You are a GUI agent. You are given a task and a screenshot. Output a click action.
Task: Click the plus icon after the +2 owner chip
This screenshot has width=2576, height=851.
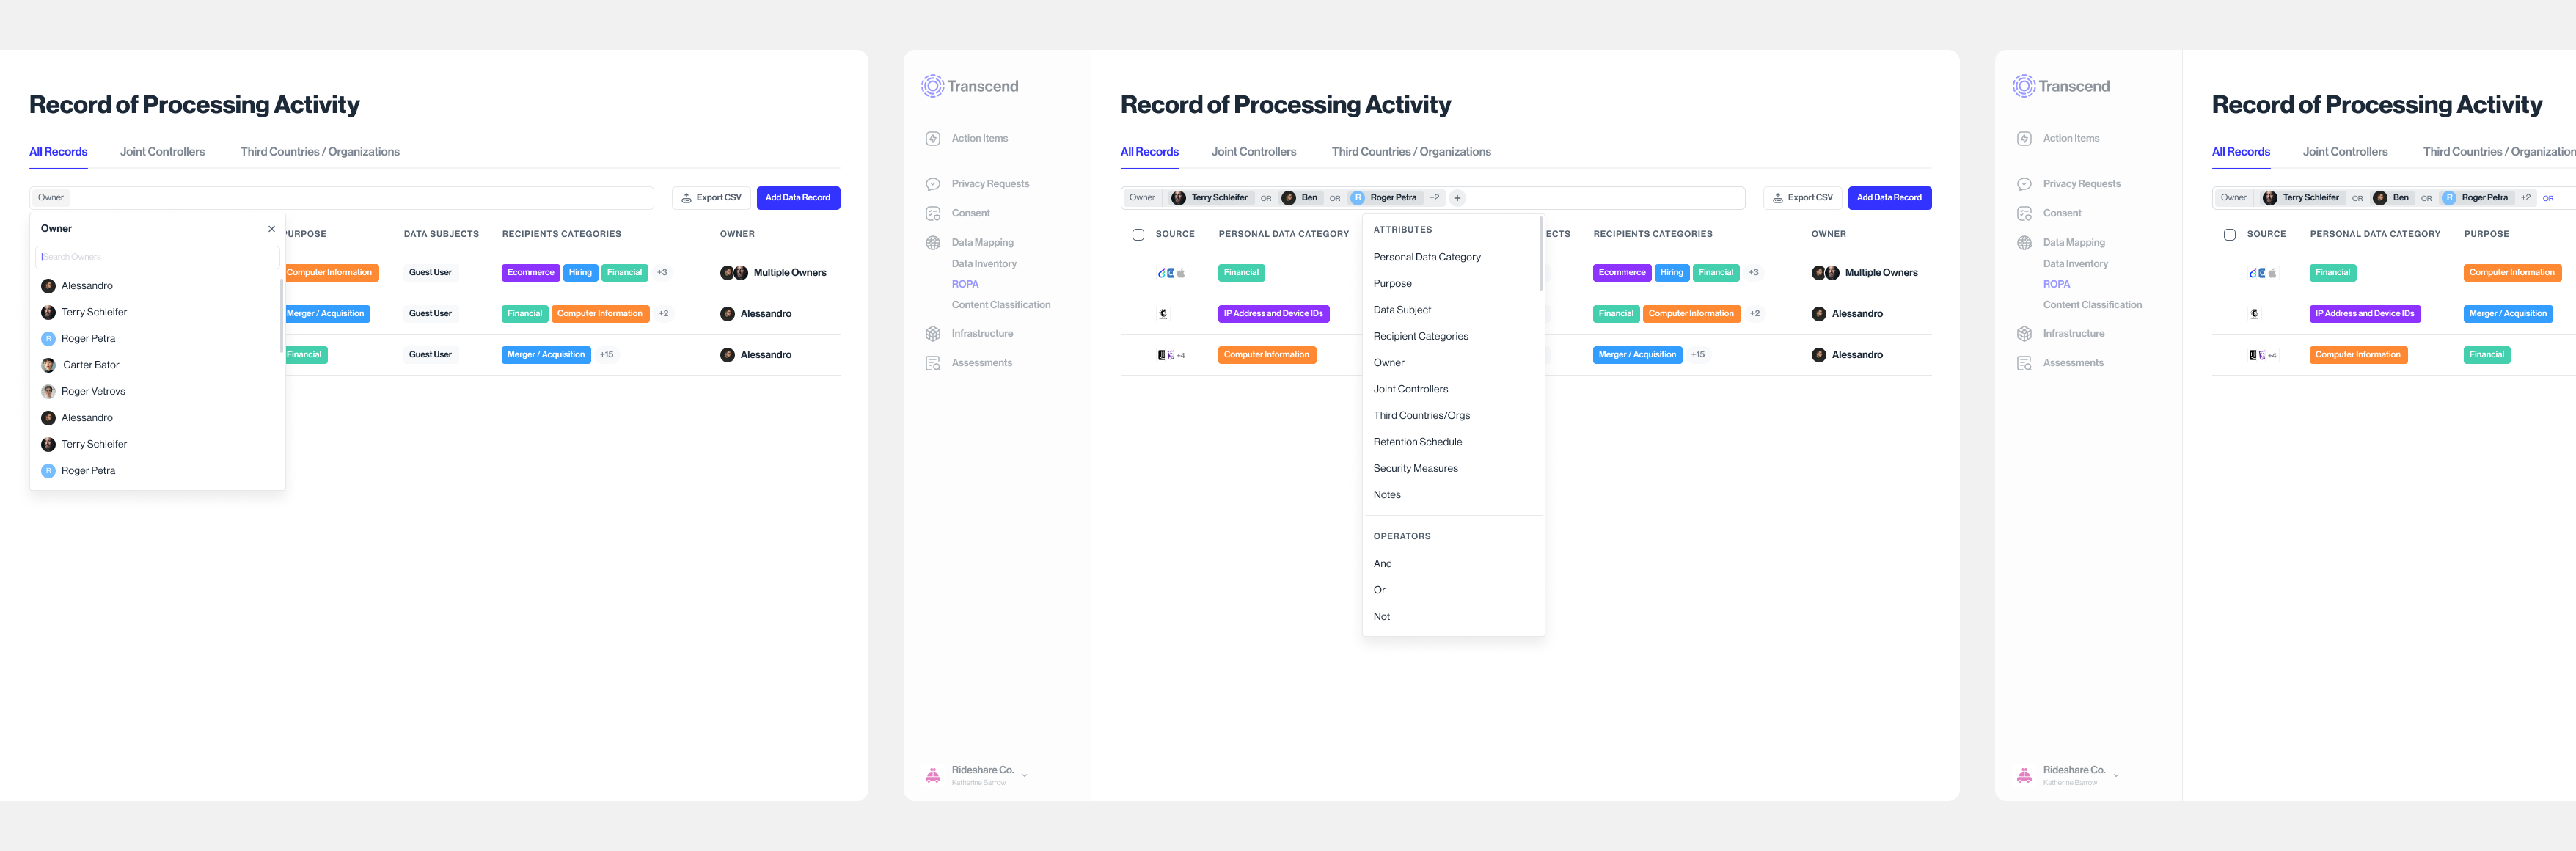1457,198
